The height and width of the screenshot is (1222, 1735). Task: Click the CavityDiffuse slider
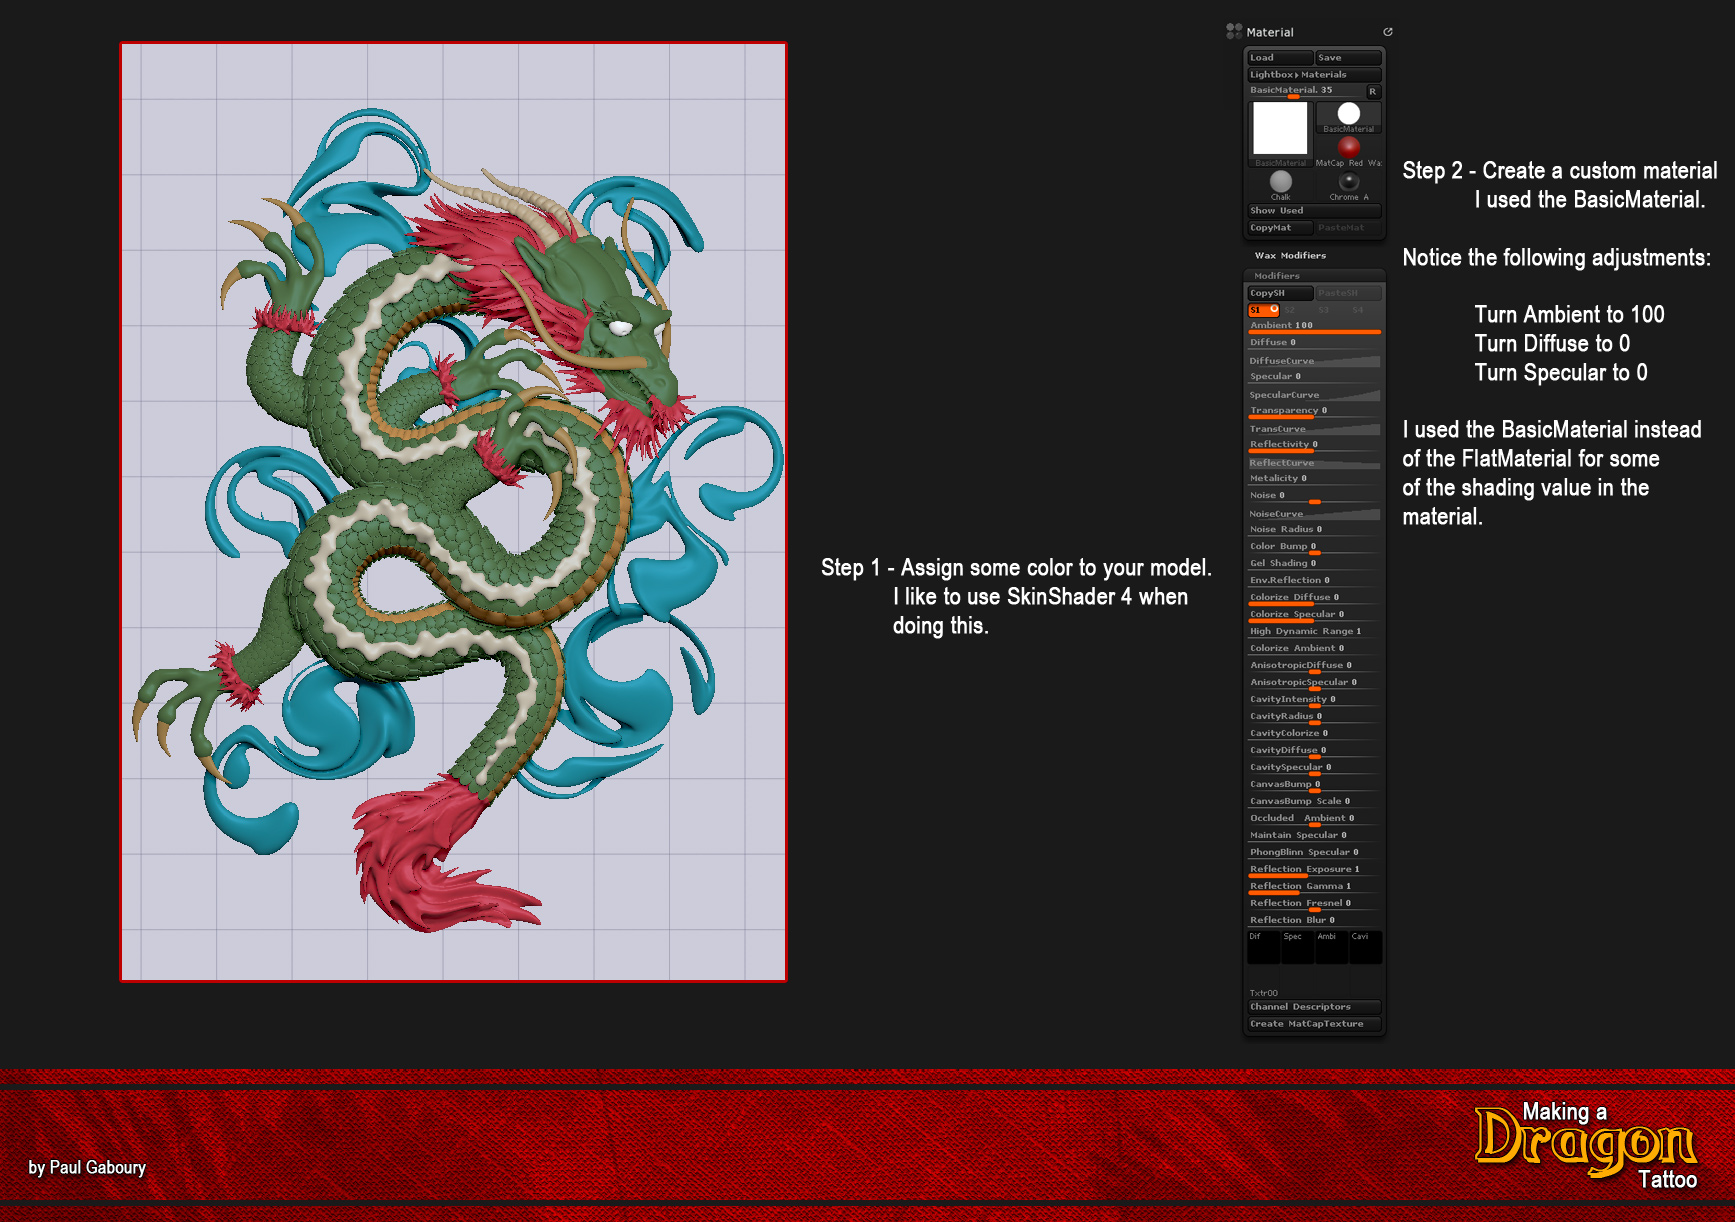click(1314, 751)
